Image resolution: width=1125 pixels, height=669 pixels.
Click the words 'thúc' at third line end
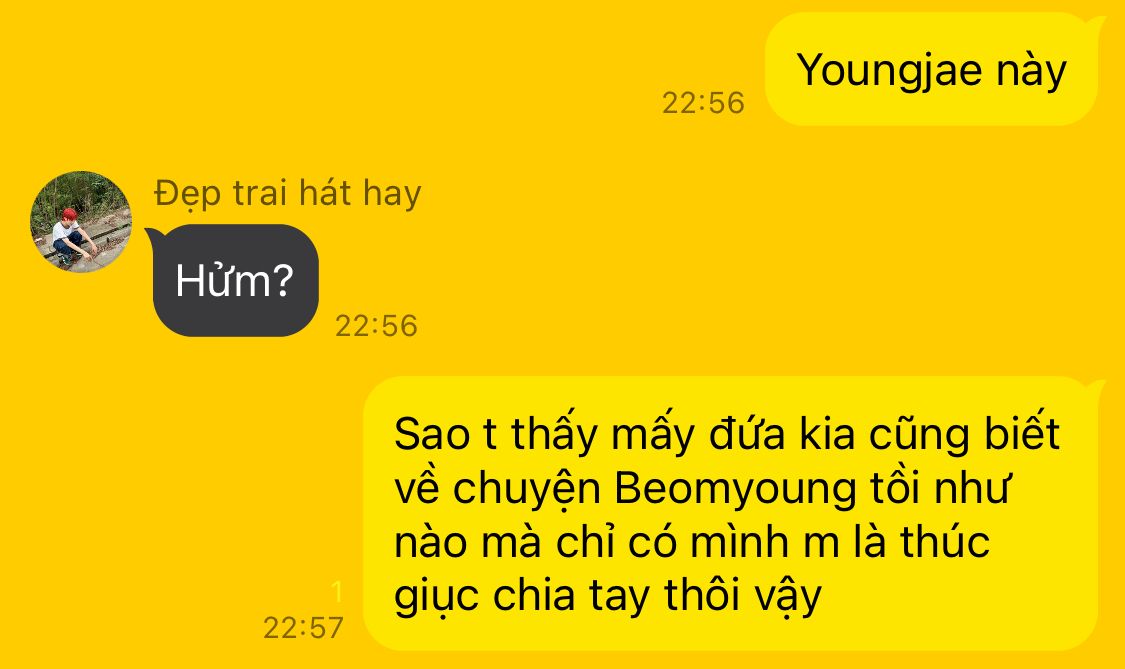pyautogui.click(x=945, y=541)
